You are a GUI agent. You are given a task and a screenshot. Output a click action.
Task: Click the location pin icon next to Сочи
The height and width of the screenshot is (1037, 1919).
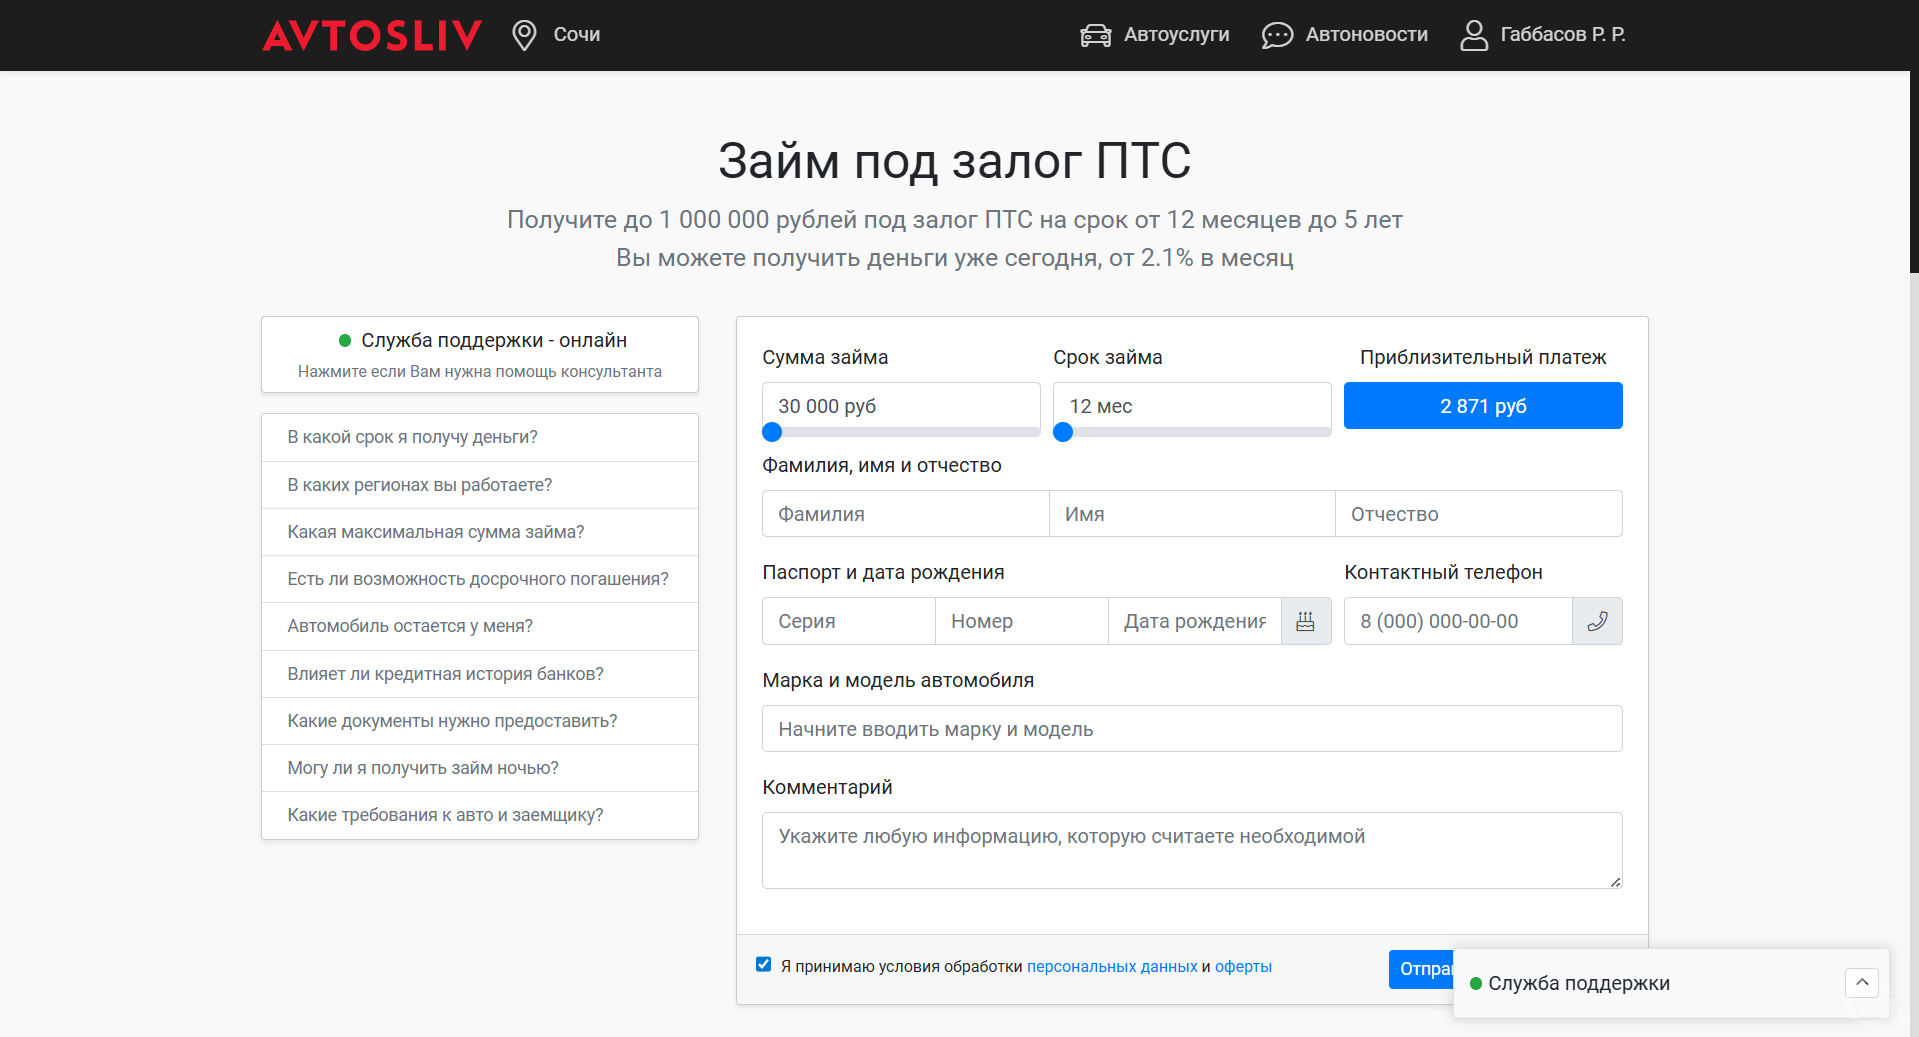pos(522,33)
